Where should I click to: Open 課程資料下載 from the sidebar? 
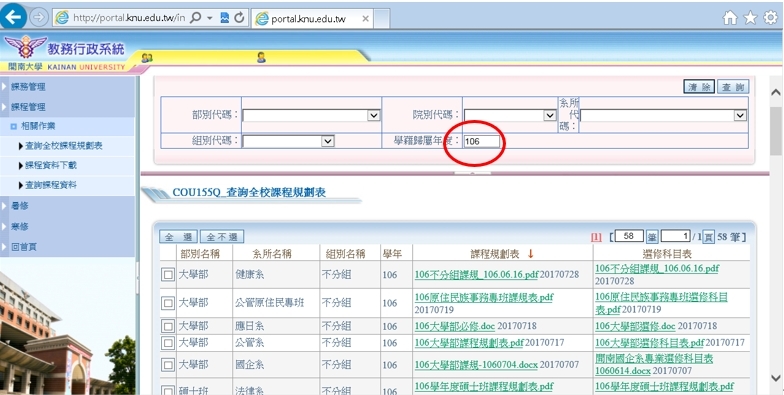click(x=50, y=166)
